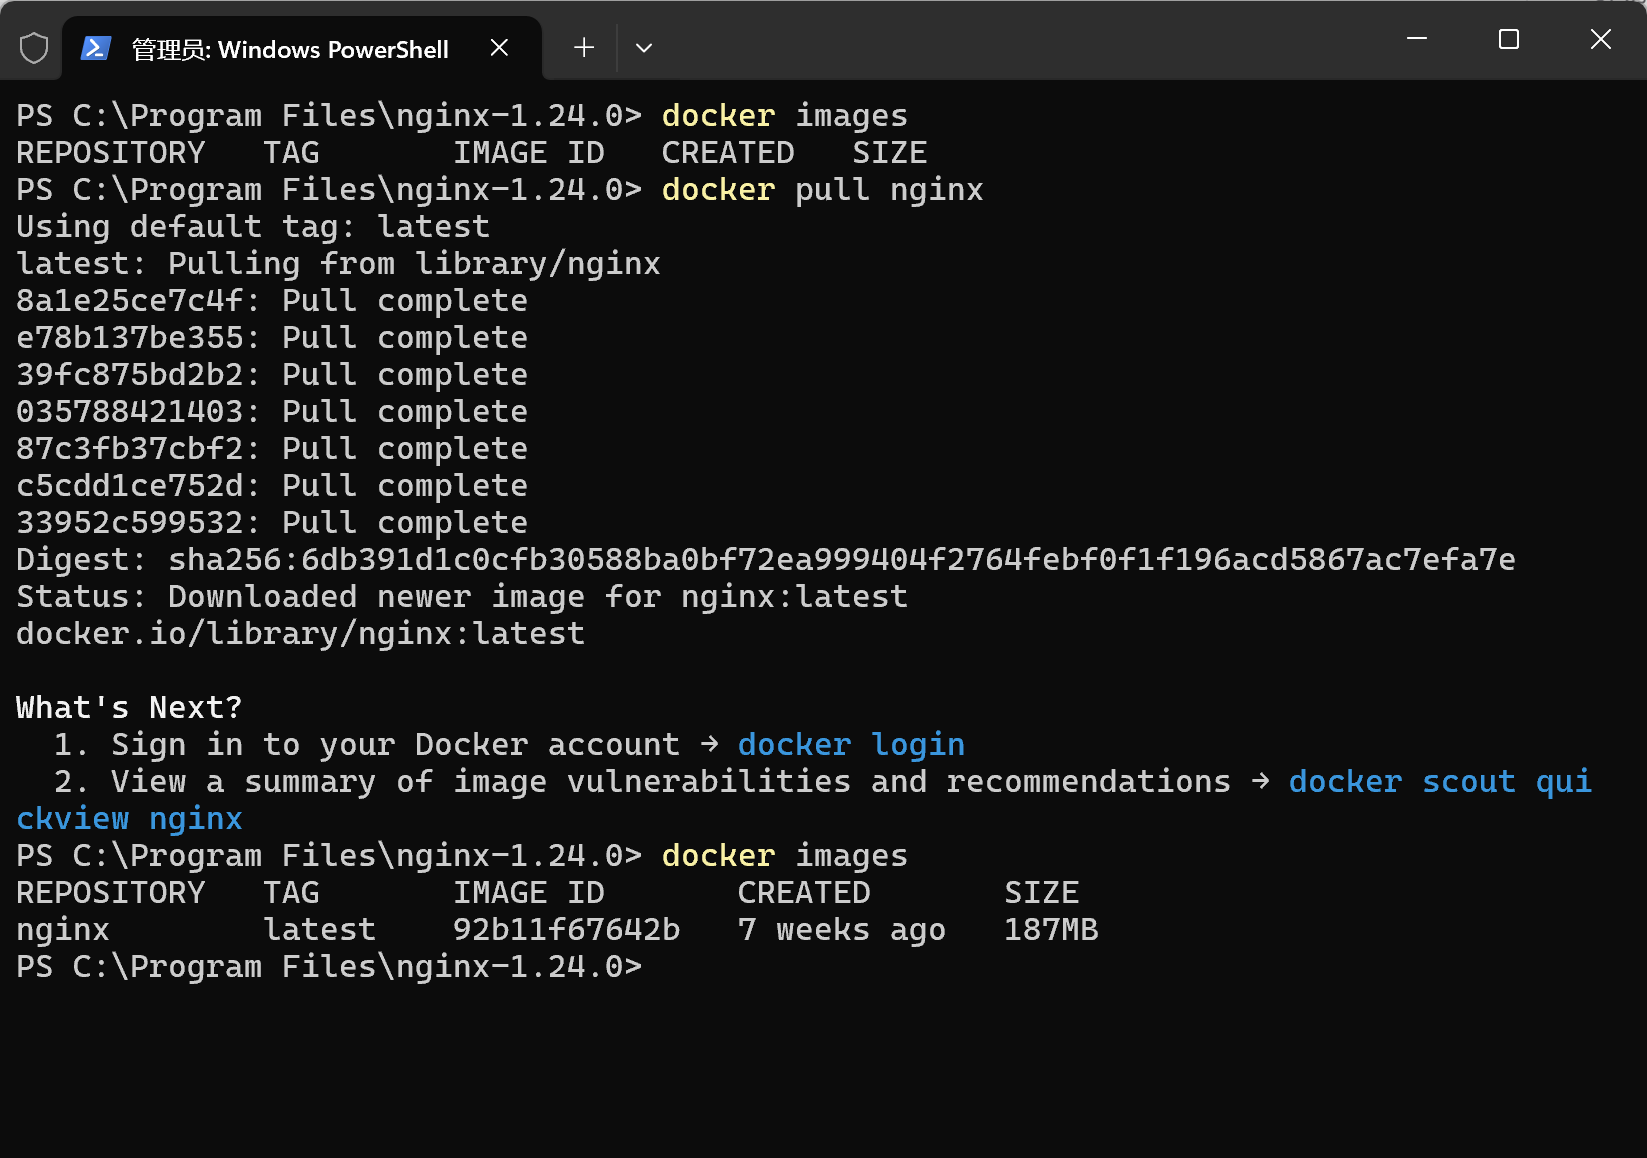Open a new tab with the plus button
The height and width of the screenshot is (1158, 1647).
click(584, 48)
